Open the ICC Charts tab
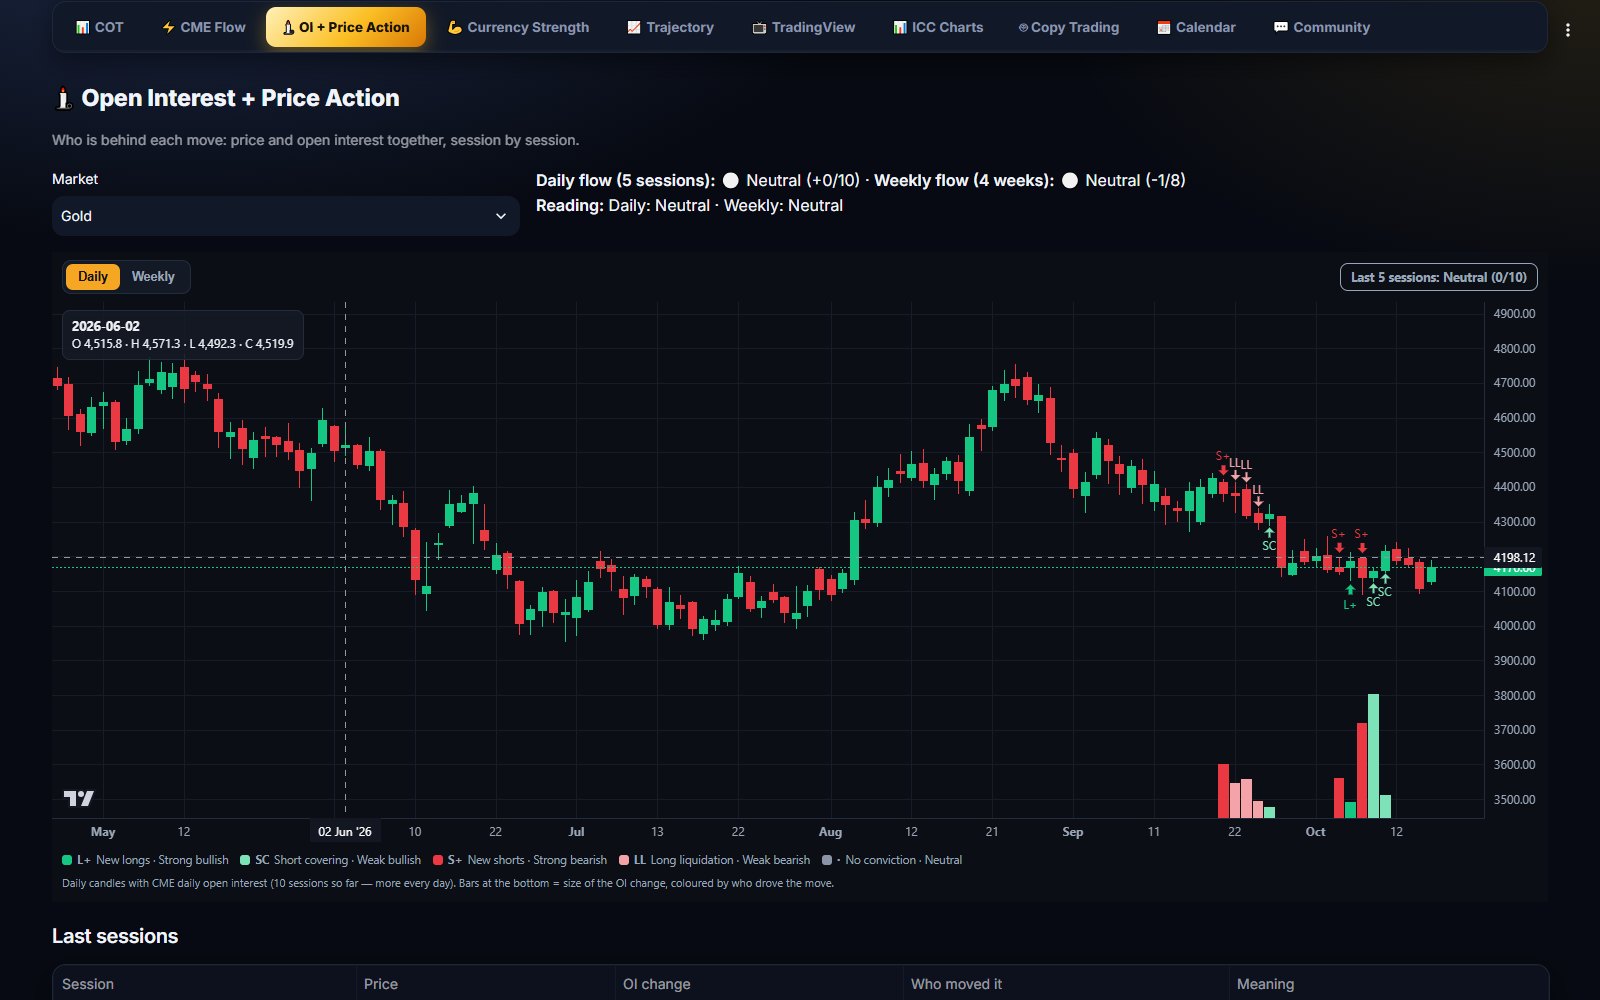1600x1000 pixels. [x=938, y=27]
